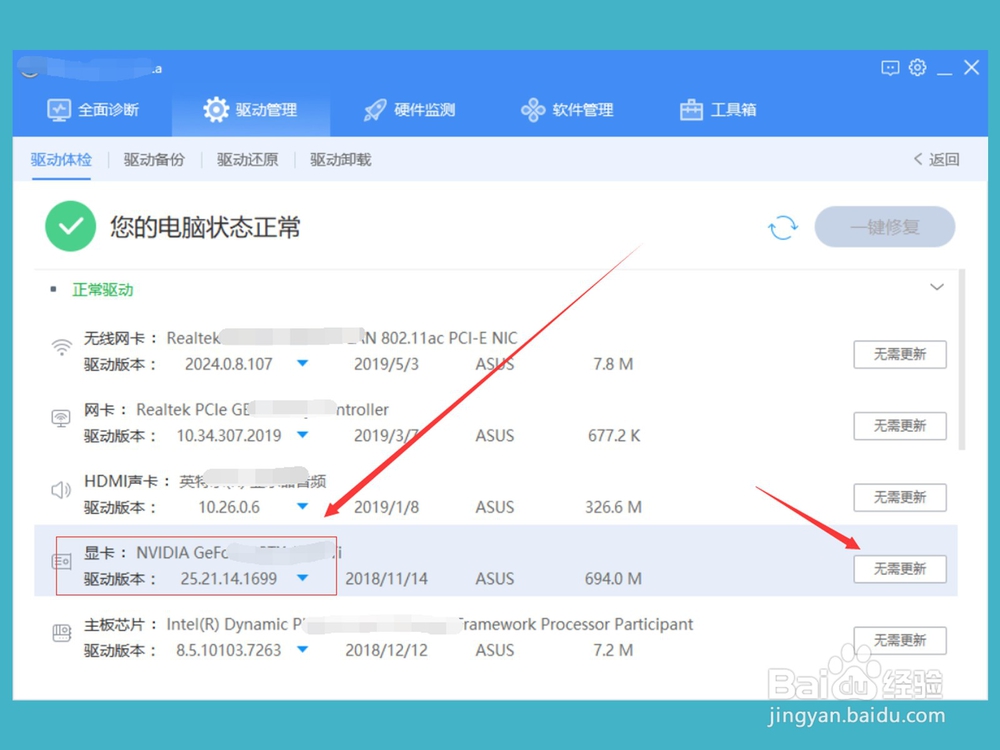
Task: Expand the NVIDIA driver version dropdown
Action: click(x=302, y=578)
